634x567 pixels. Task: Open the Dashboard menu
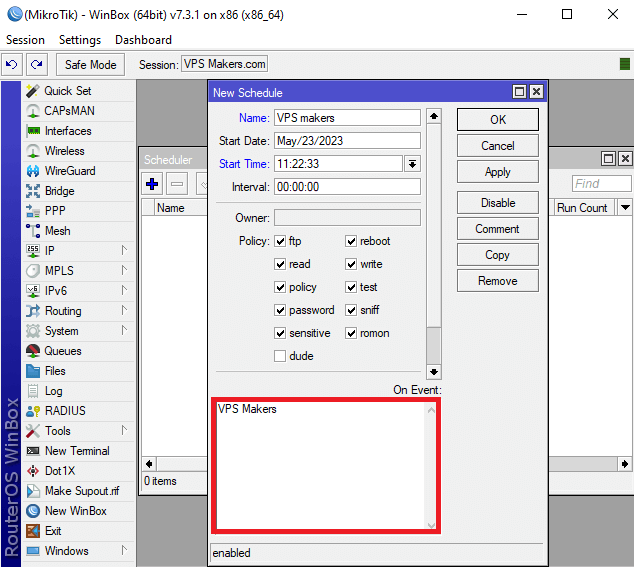(x=143, y=40)
